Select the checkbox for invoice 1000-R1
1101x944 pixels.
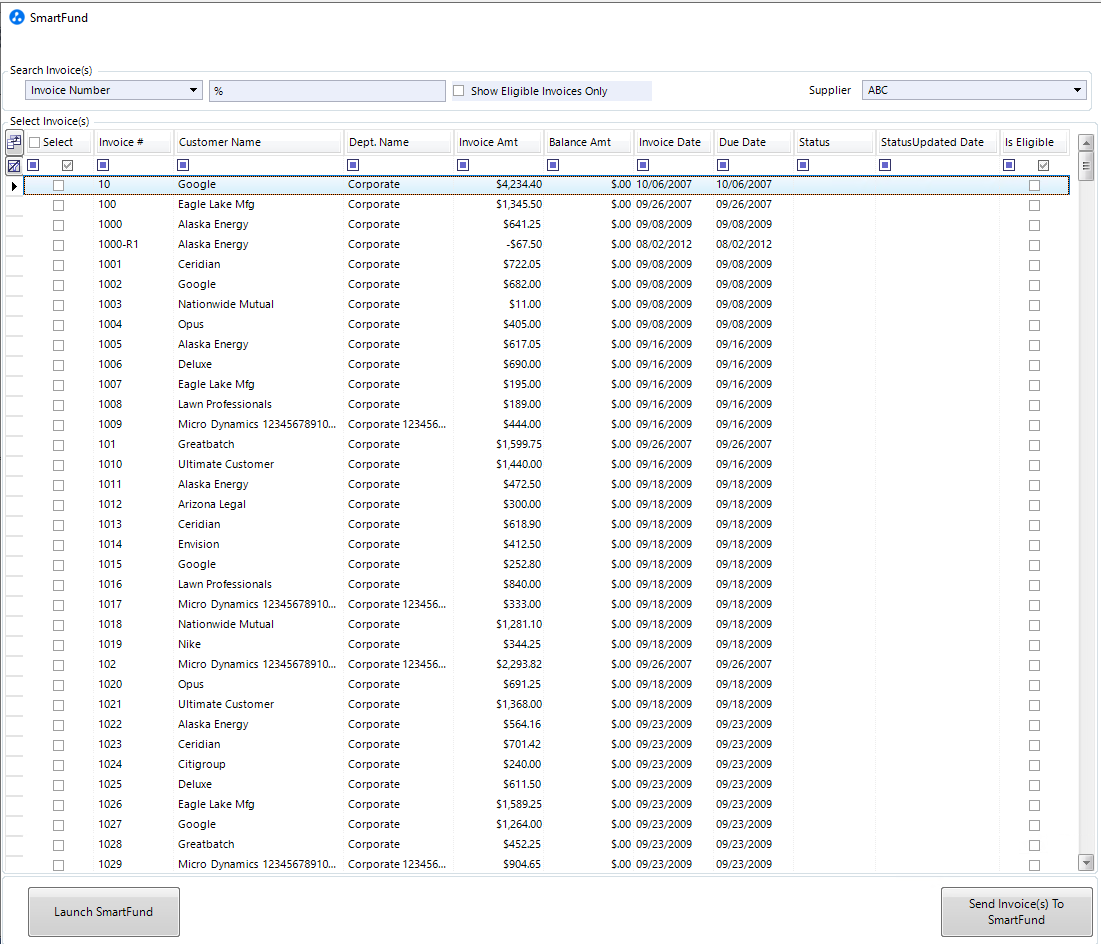(x=58, y=245)
